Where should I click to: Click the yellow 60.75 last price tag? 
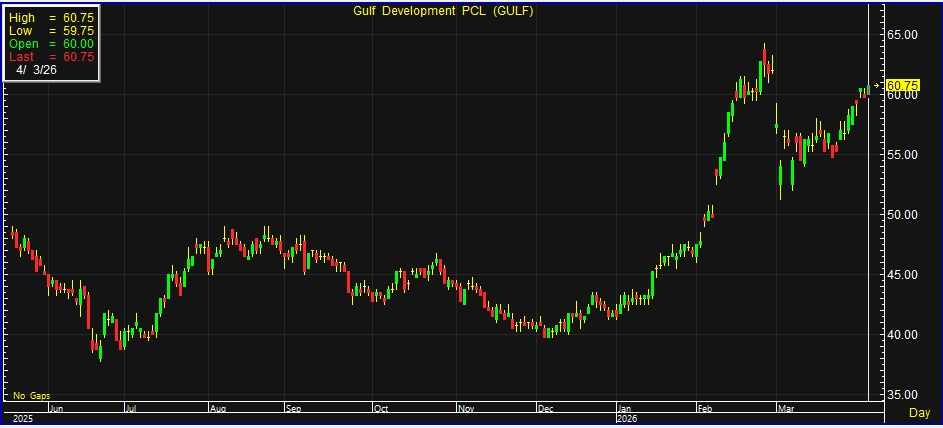click(903, 85)
